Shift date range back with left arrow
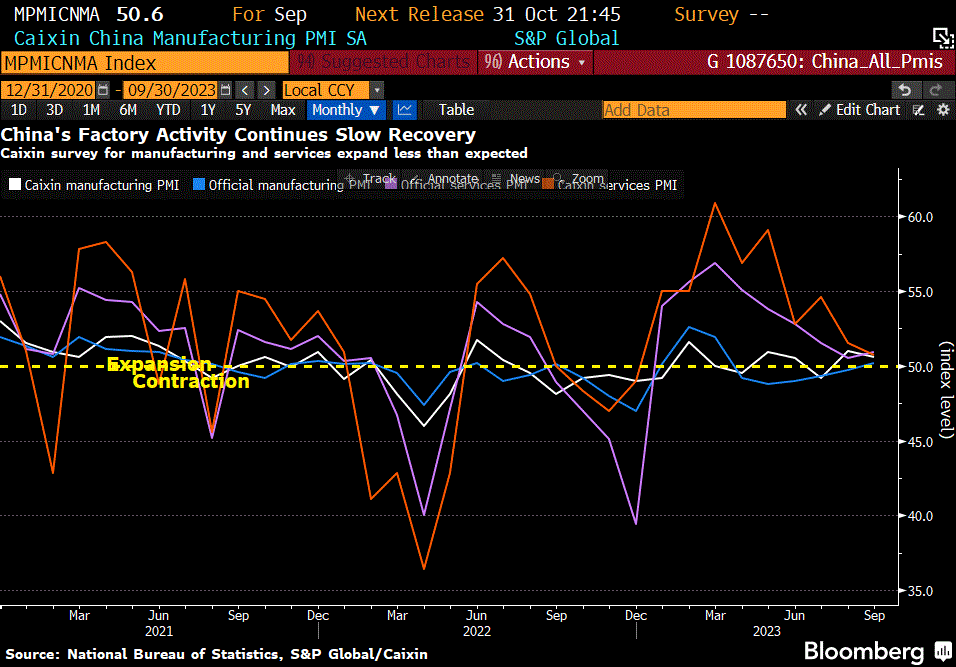 (x=245, y=90)
